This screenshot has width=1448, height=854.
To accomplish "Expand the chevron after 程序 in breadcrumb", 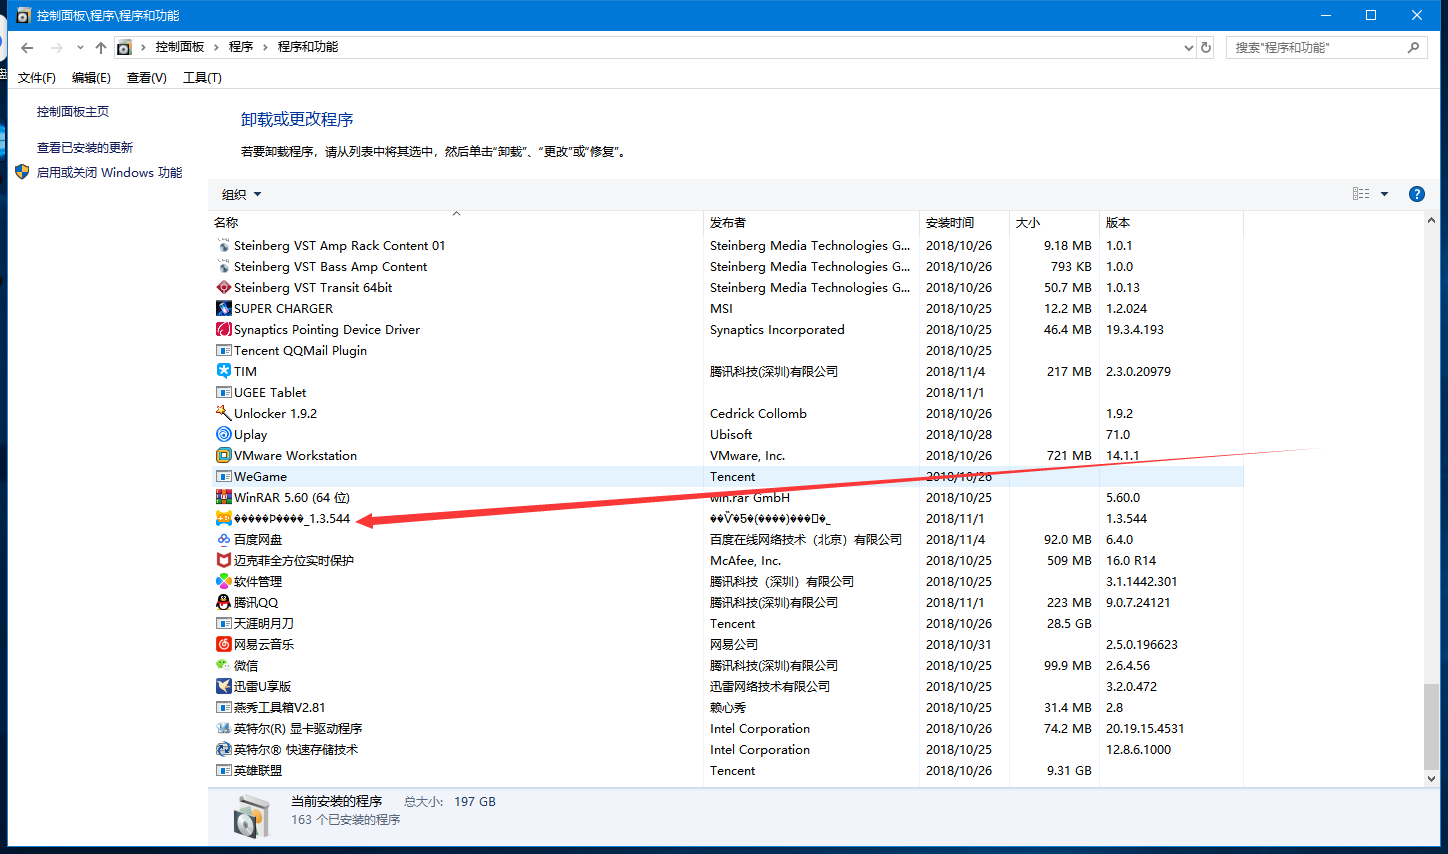I will 265,47.
